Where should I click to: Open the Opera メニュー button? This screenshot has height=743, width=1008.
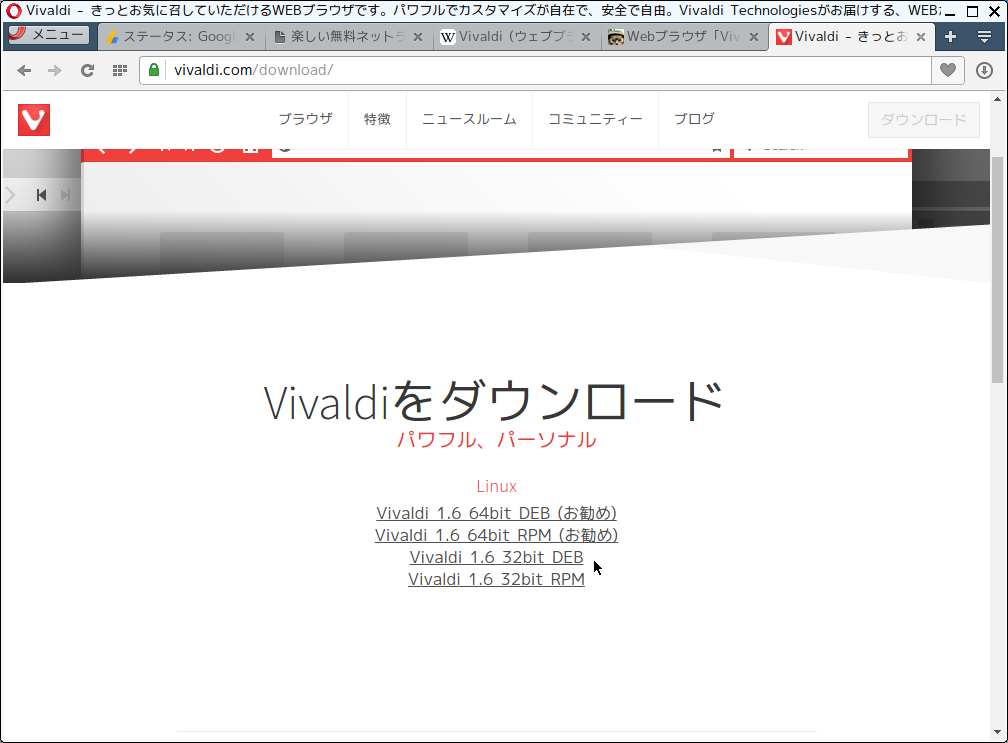coord(46,35)
